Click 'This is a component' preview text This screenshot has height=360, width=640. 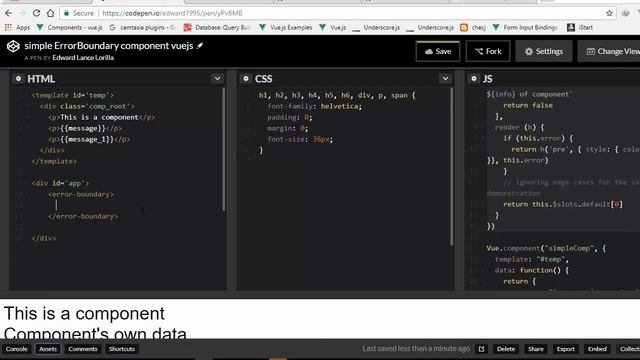click(x=84, y=313)
